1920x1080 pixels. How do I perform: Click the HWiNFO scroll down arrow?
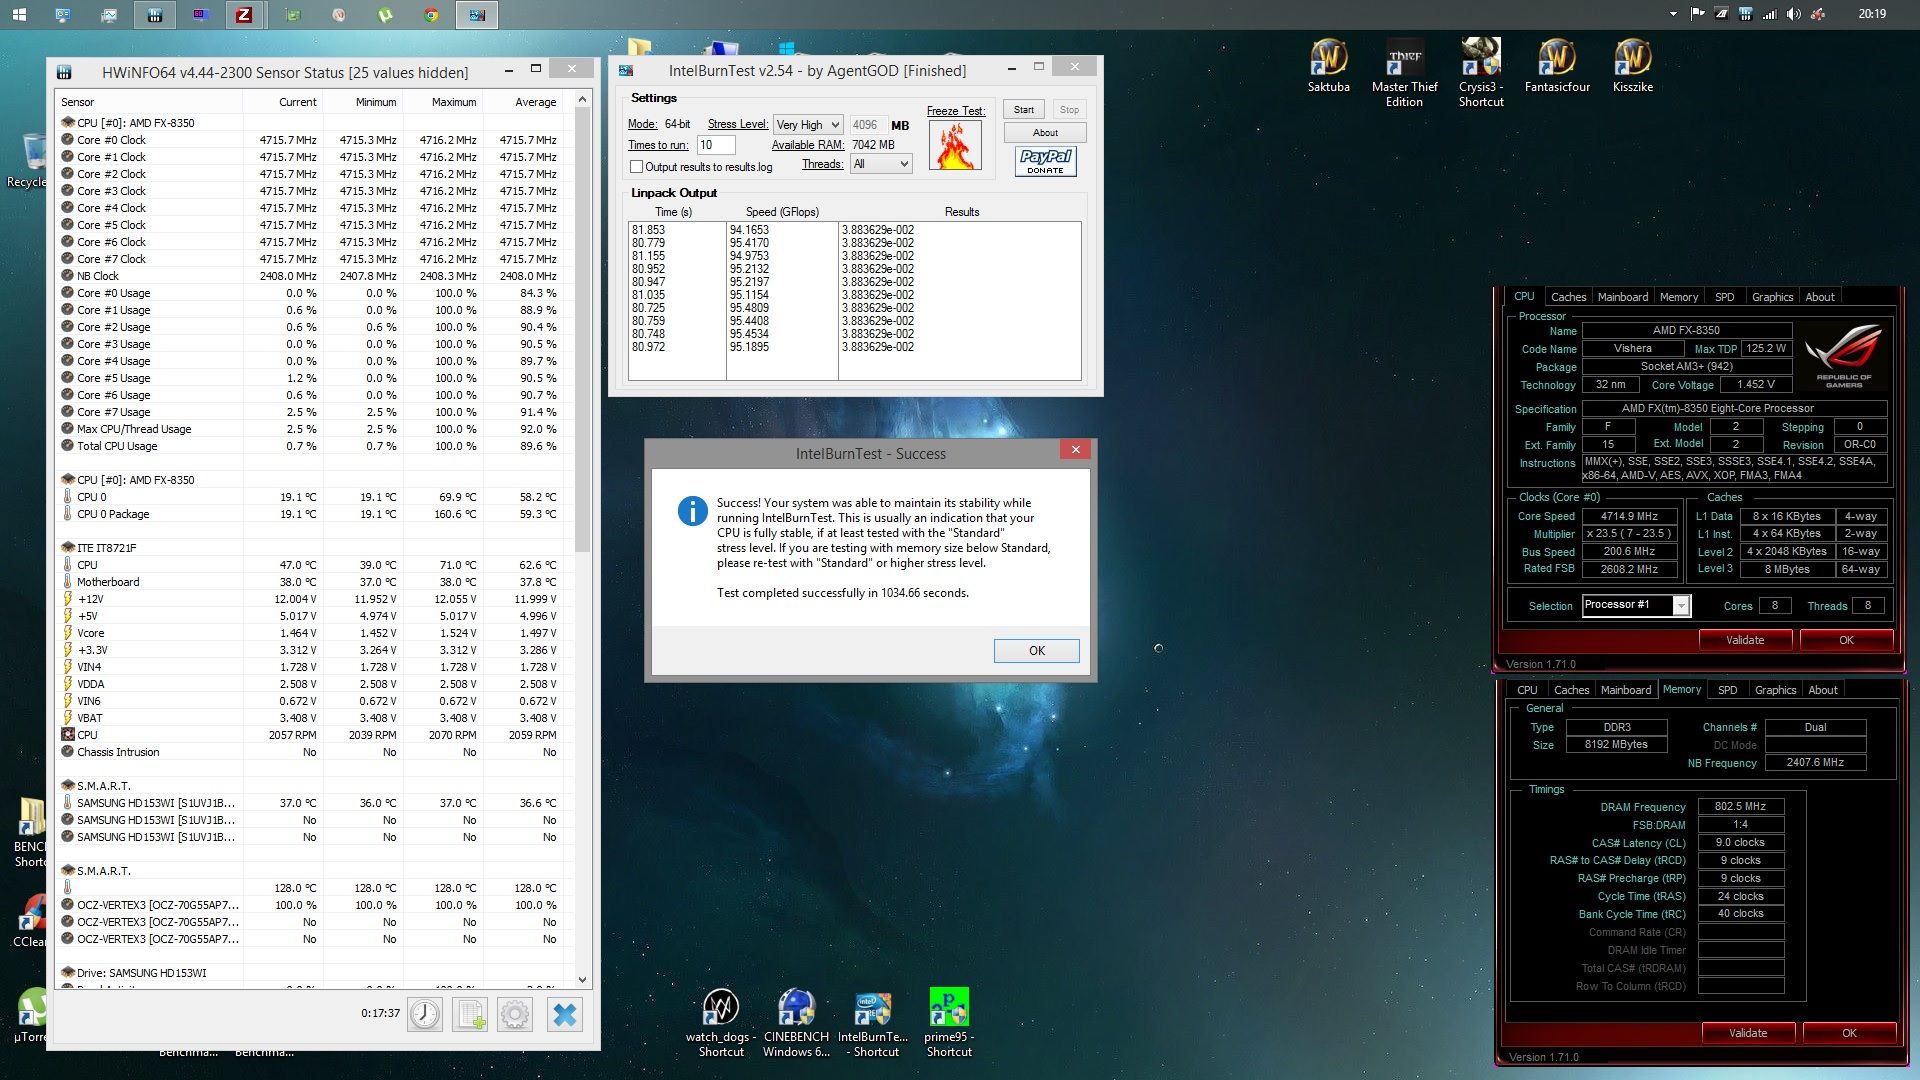point(583,980)
